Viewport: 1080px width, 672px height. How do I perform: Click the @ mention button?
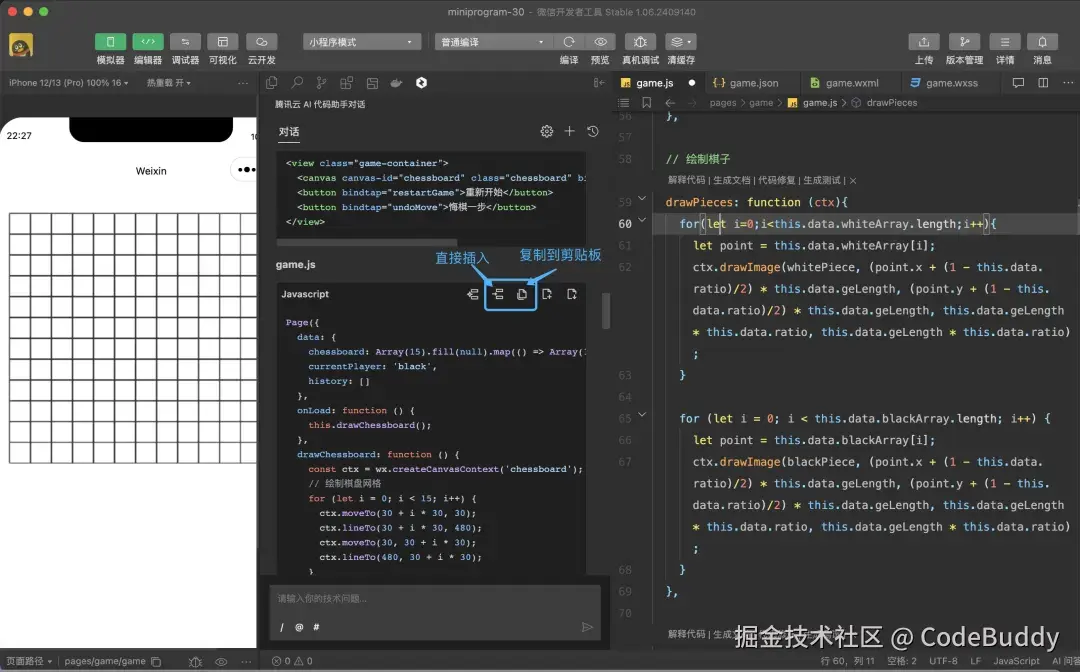[x=299, y=627]
